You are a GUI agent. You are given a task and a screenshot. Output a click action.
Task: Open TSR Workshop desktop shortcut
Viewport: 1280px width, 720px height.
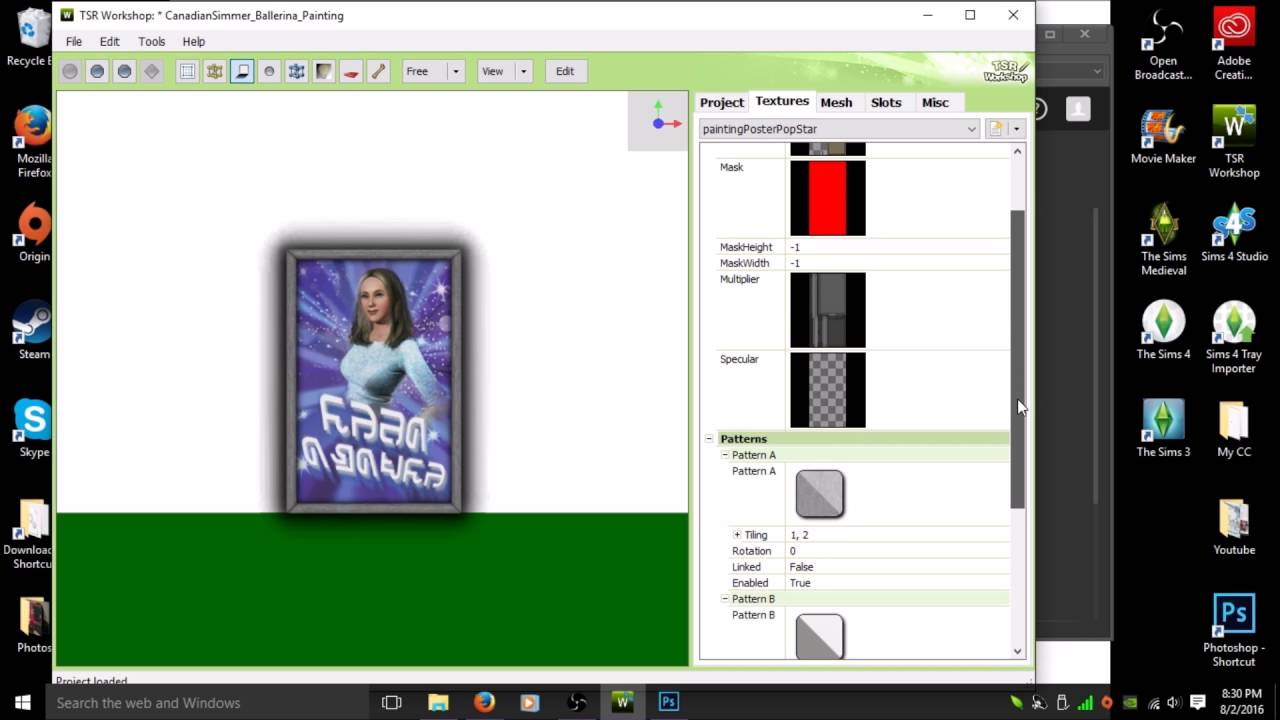[x=1234, y=142]
